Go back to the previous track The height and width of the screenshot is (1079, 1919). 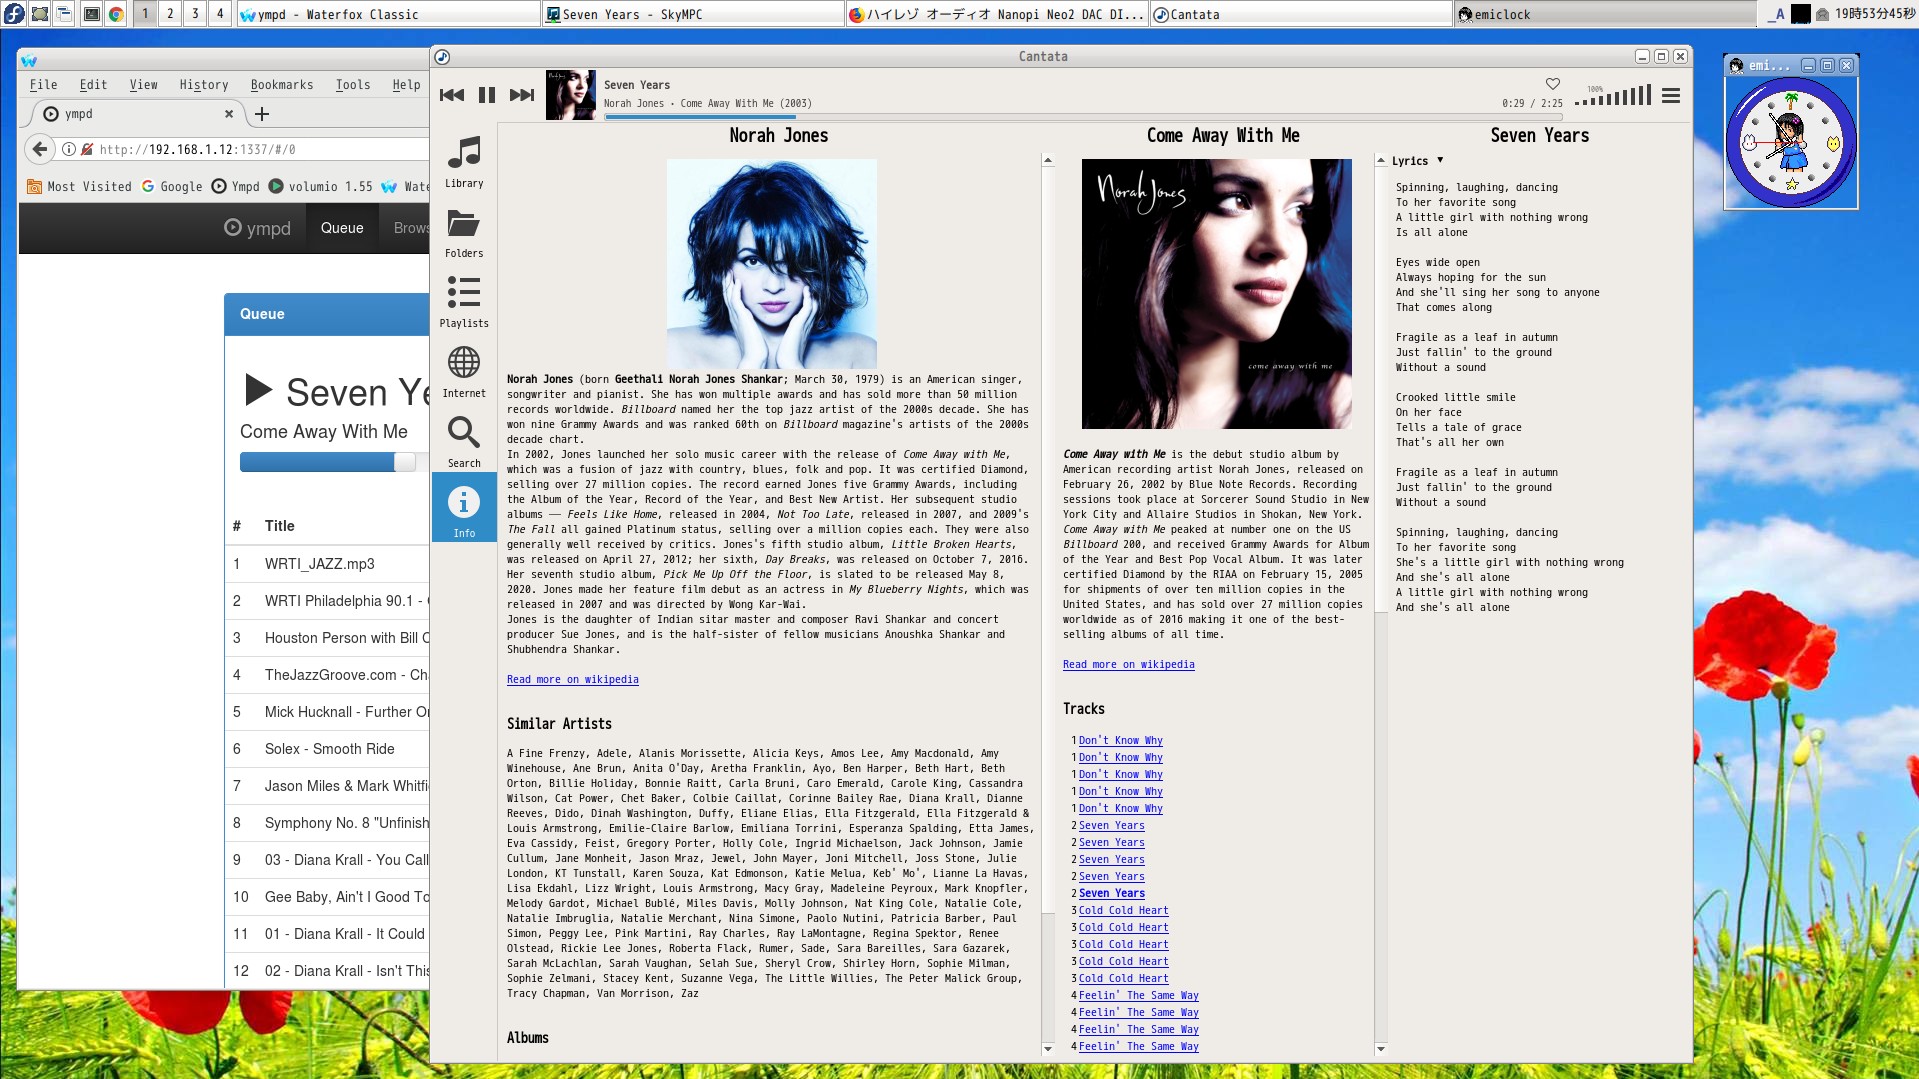[452, 95]
